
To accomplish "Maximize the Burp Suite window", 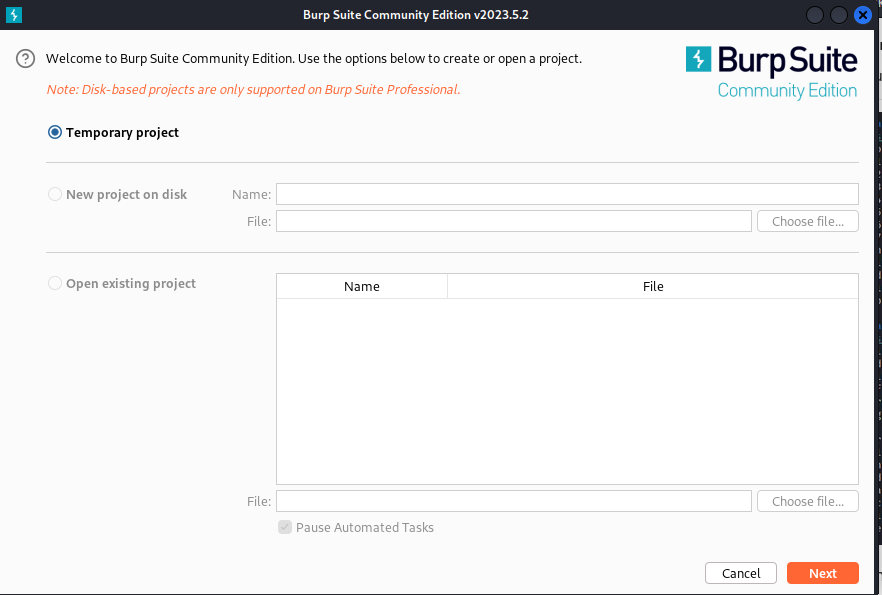I will click(839, 15).
